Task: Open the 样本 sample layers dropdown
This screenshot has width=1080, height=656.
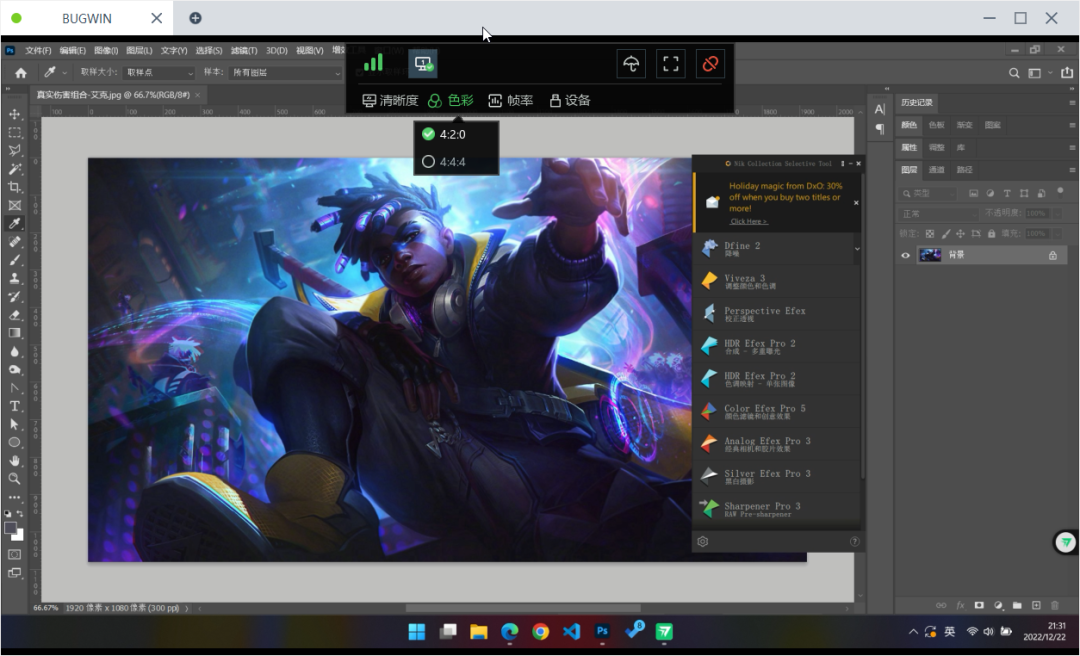Action: [285, 73]
